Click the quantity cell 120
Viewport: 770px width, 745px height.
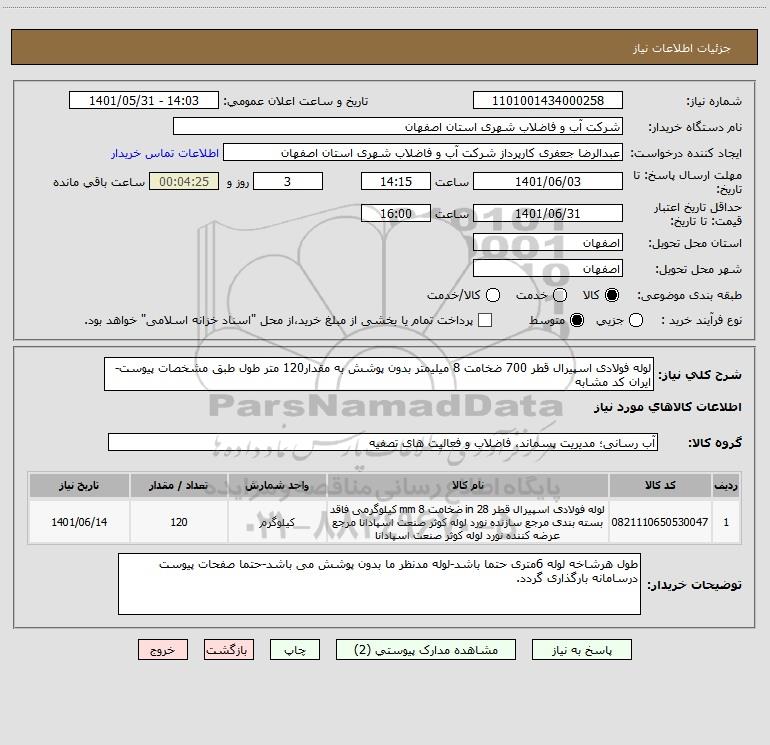(179, 522)
